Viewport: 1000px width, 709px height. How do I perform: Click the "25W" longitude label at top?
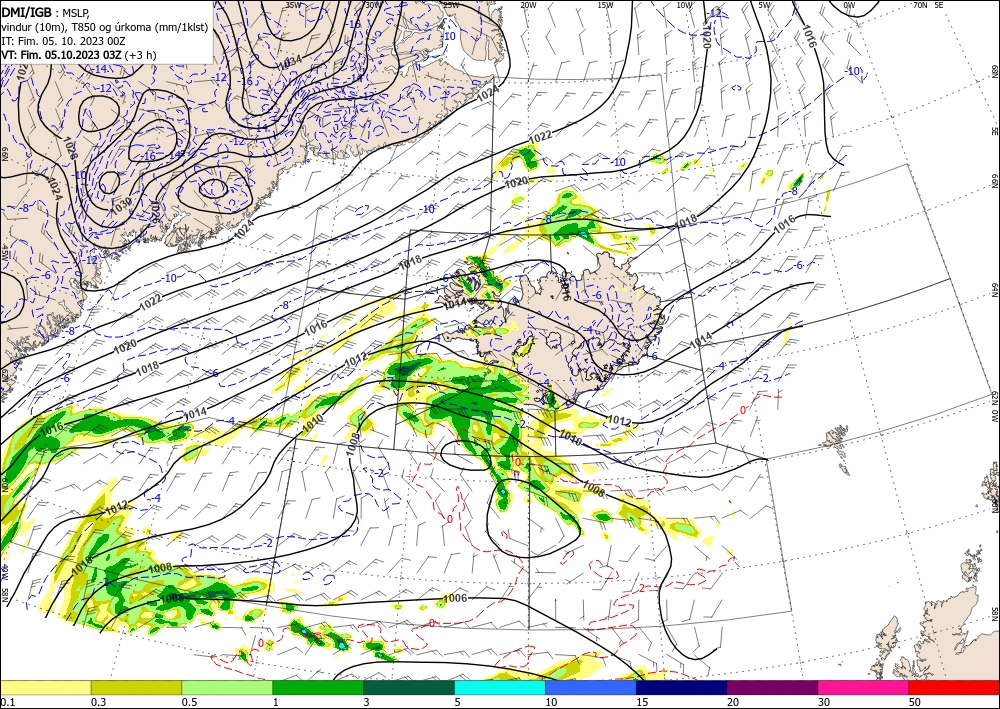click(x=451, y=5)
